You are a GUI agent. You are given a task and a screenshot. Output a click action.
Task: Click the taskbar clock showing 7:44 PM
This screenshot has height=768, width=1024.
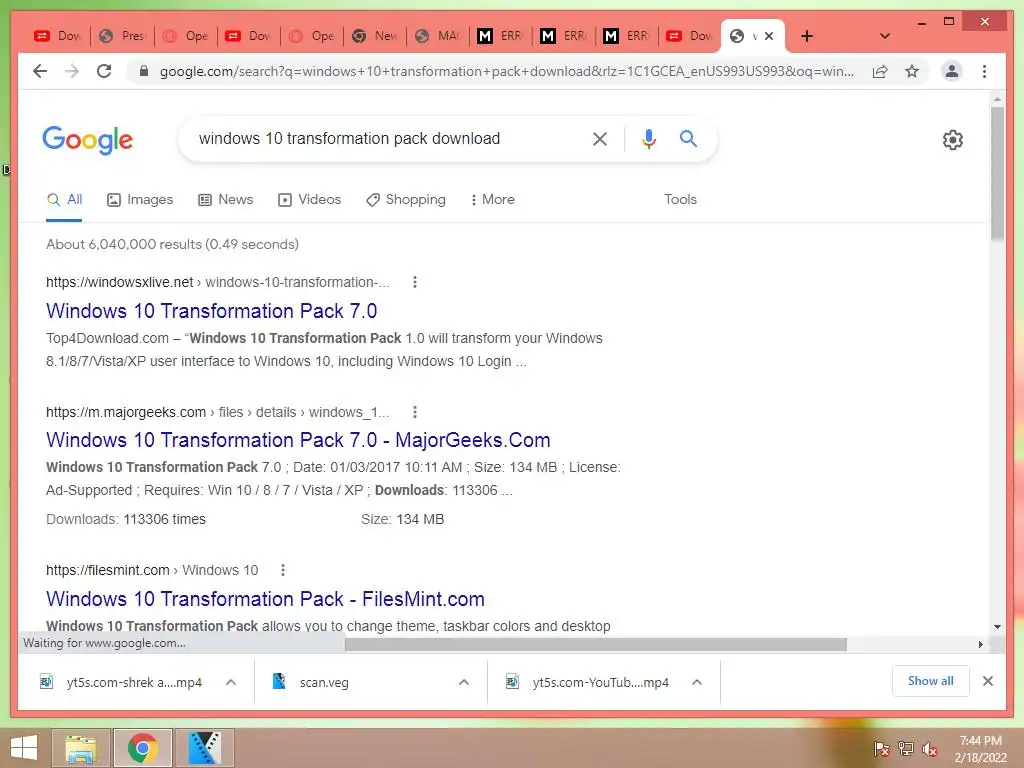980,749
